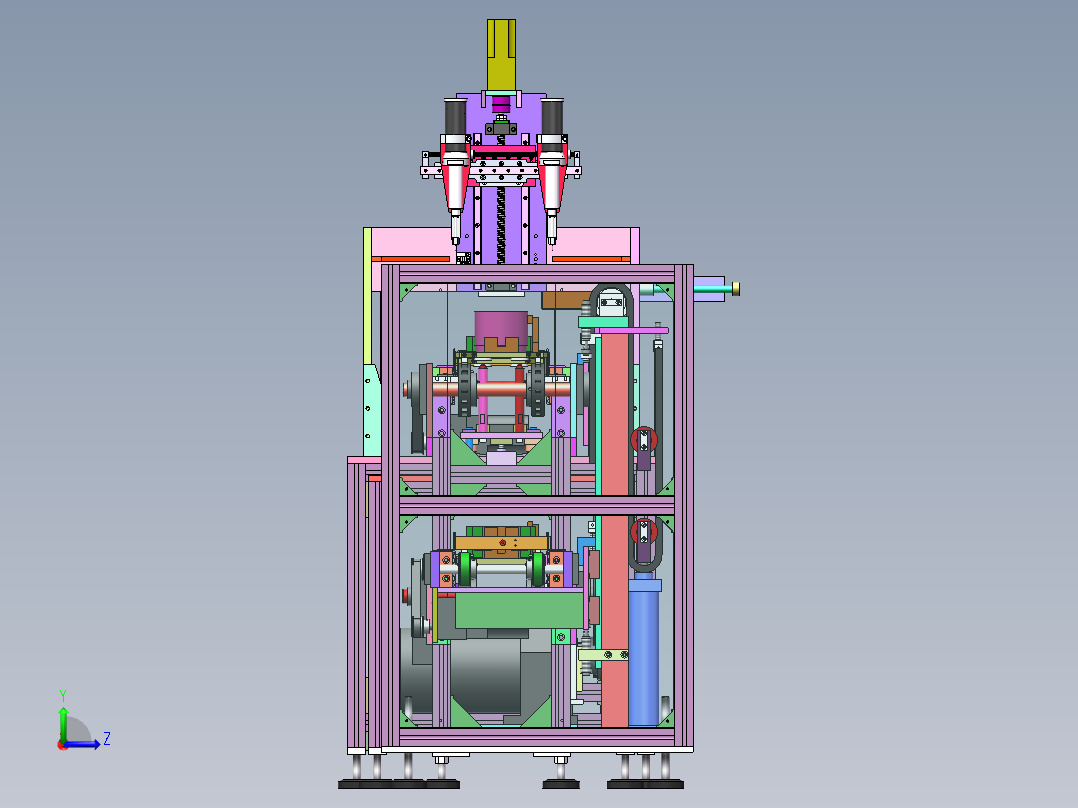Screen dimensions: 1078x808
Task: Pick the left black spindle motor at the top
Action: (x=455, y=118)
